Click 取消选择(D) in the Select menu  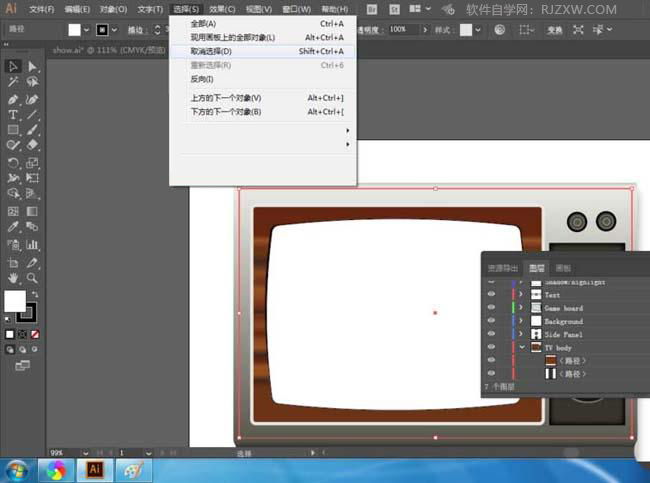pos(211,51)
